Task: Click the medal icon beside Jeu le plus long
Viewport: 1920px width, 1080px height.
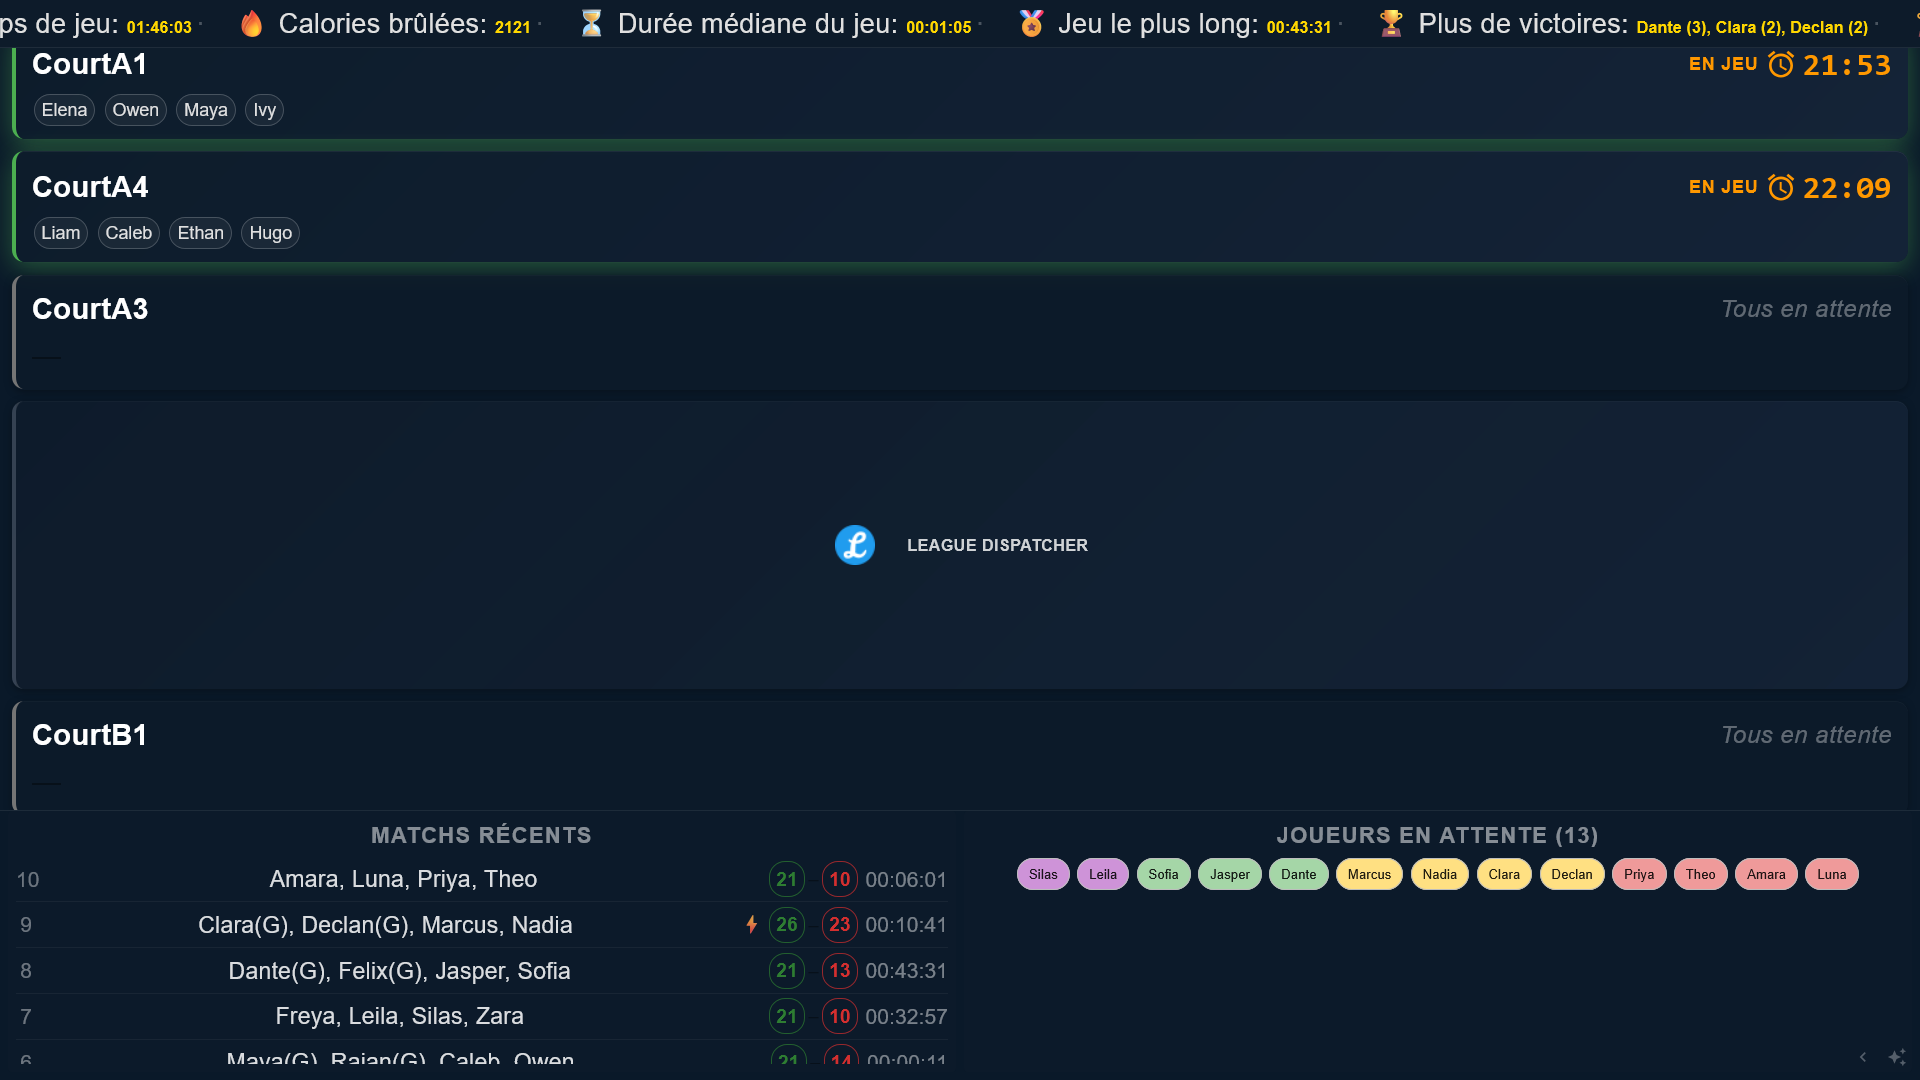Action: pyautogui.click(x=1031, y=24)
